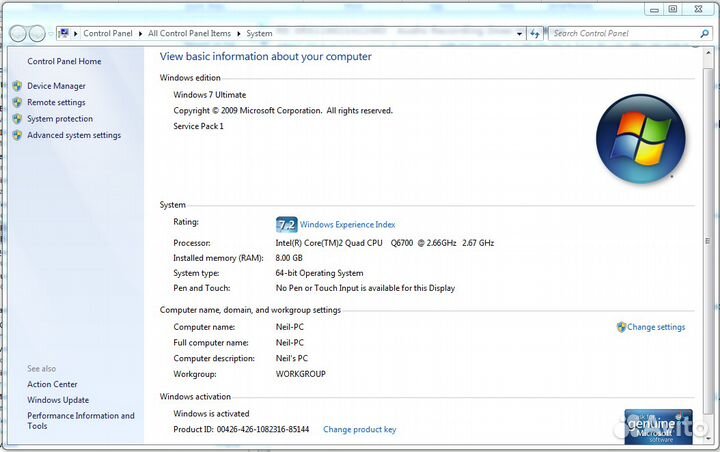
Task: Click the Copyright 2009 Microsoft Corporation line
Action: coord(283,111)
